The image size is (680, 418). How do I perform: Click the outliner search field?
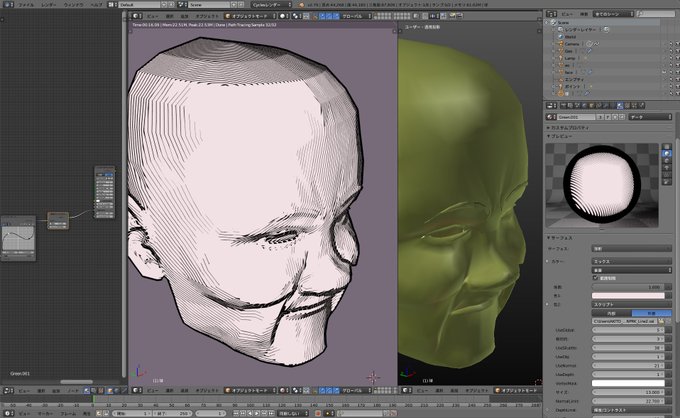point(656,14)
